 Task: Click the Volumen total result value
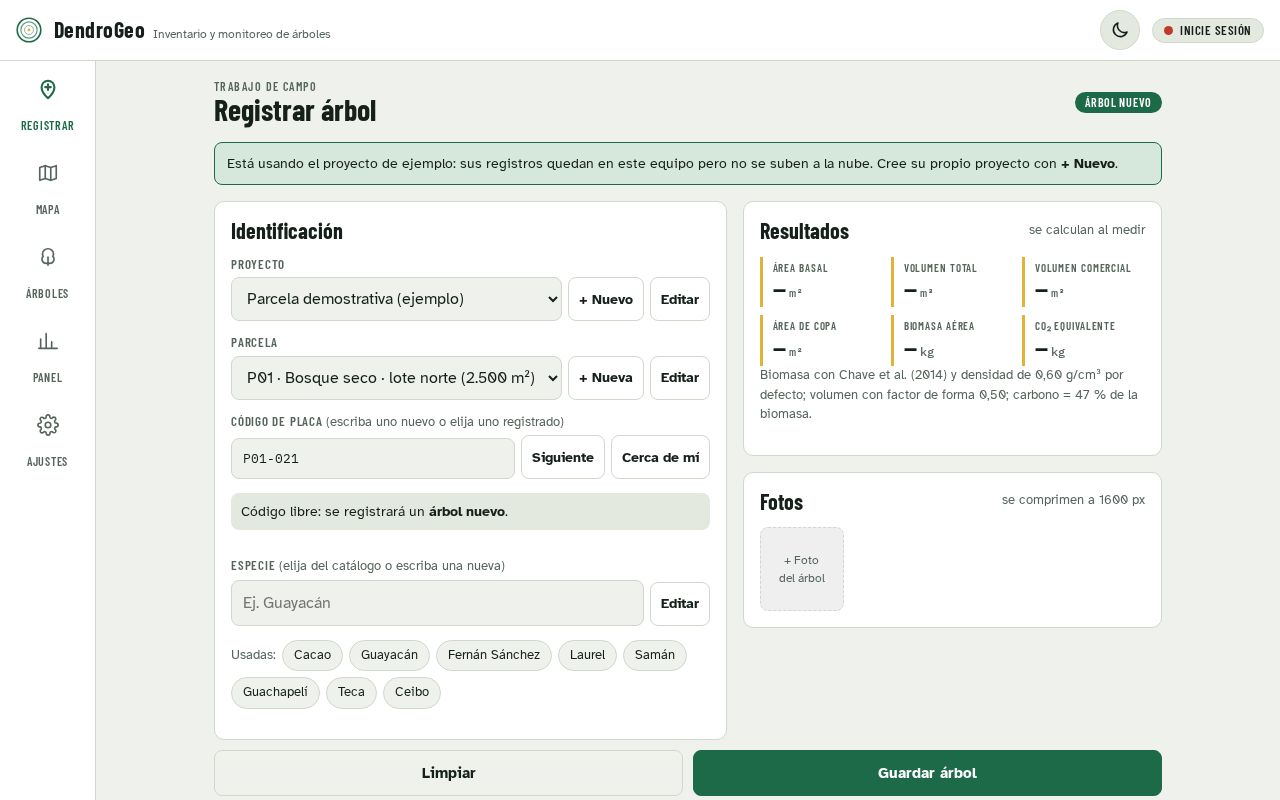point(918,291)
